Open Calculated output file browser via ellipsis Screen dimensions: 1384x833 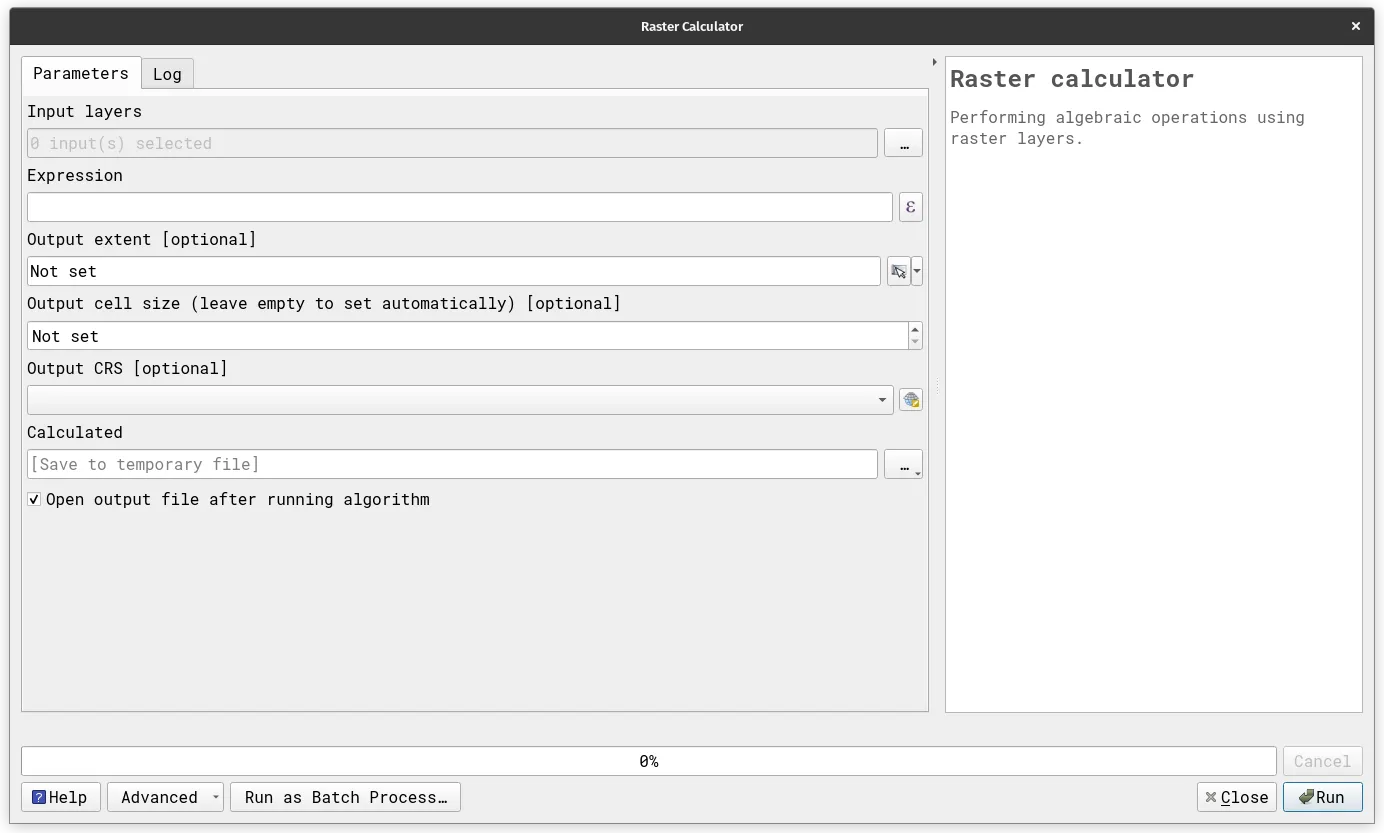click(x=901, y=463)
